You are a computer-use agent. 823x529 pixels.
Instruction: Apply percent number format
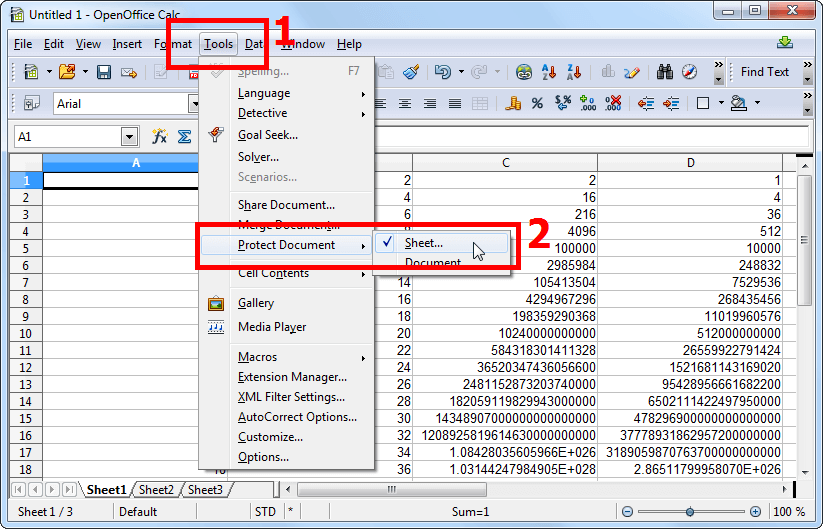pos(537,103)
